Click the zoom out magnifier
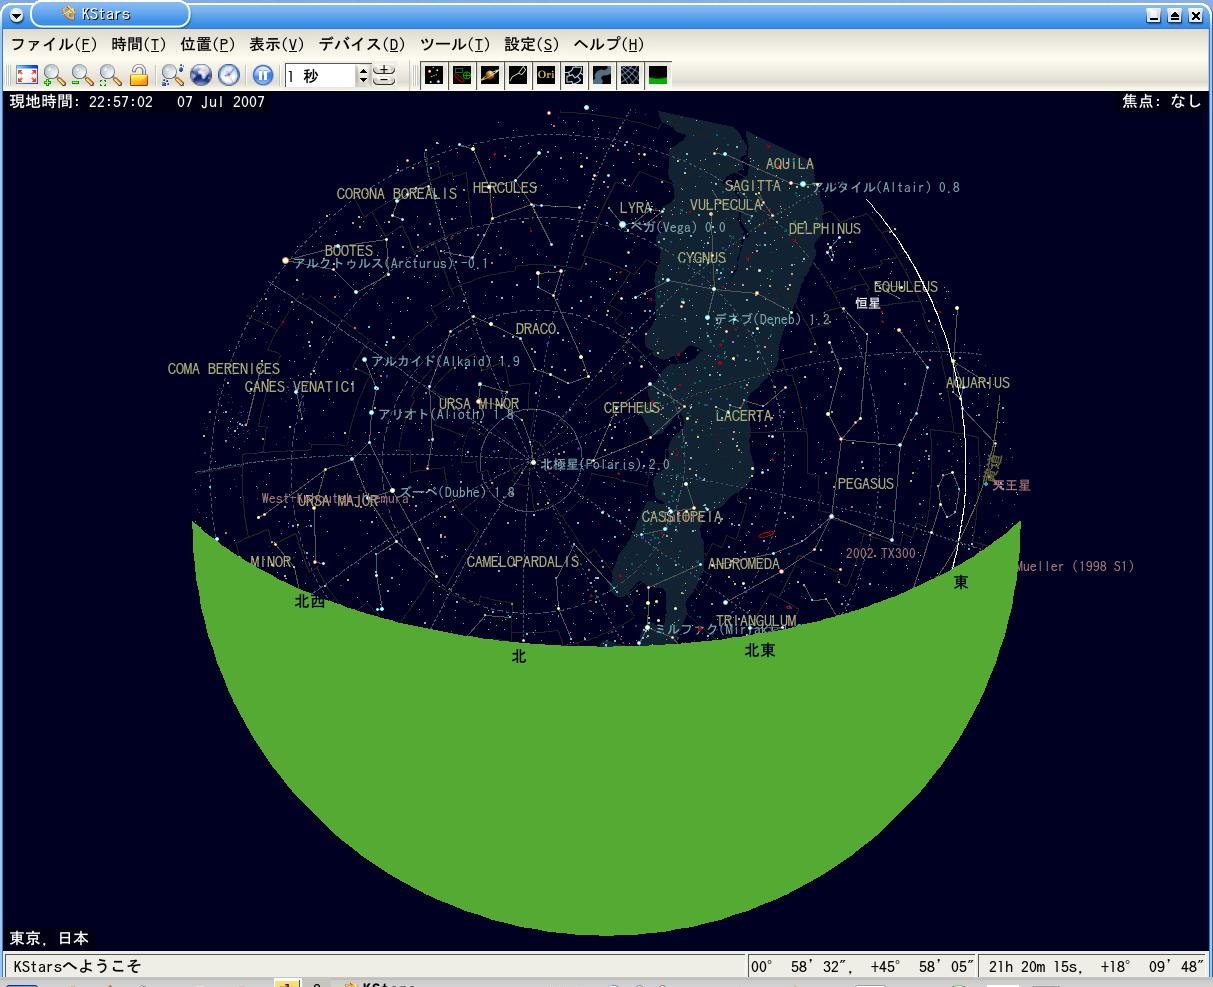Viewport: 1213px width, 987px height. 83,75
